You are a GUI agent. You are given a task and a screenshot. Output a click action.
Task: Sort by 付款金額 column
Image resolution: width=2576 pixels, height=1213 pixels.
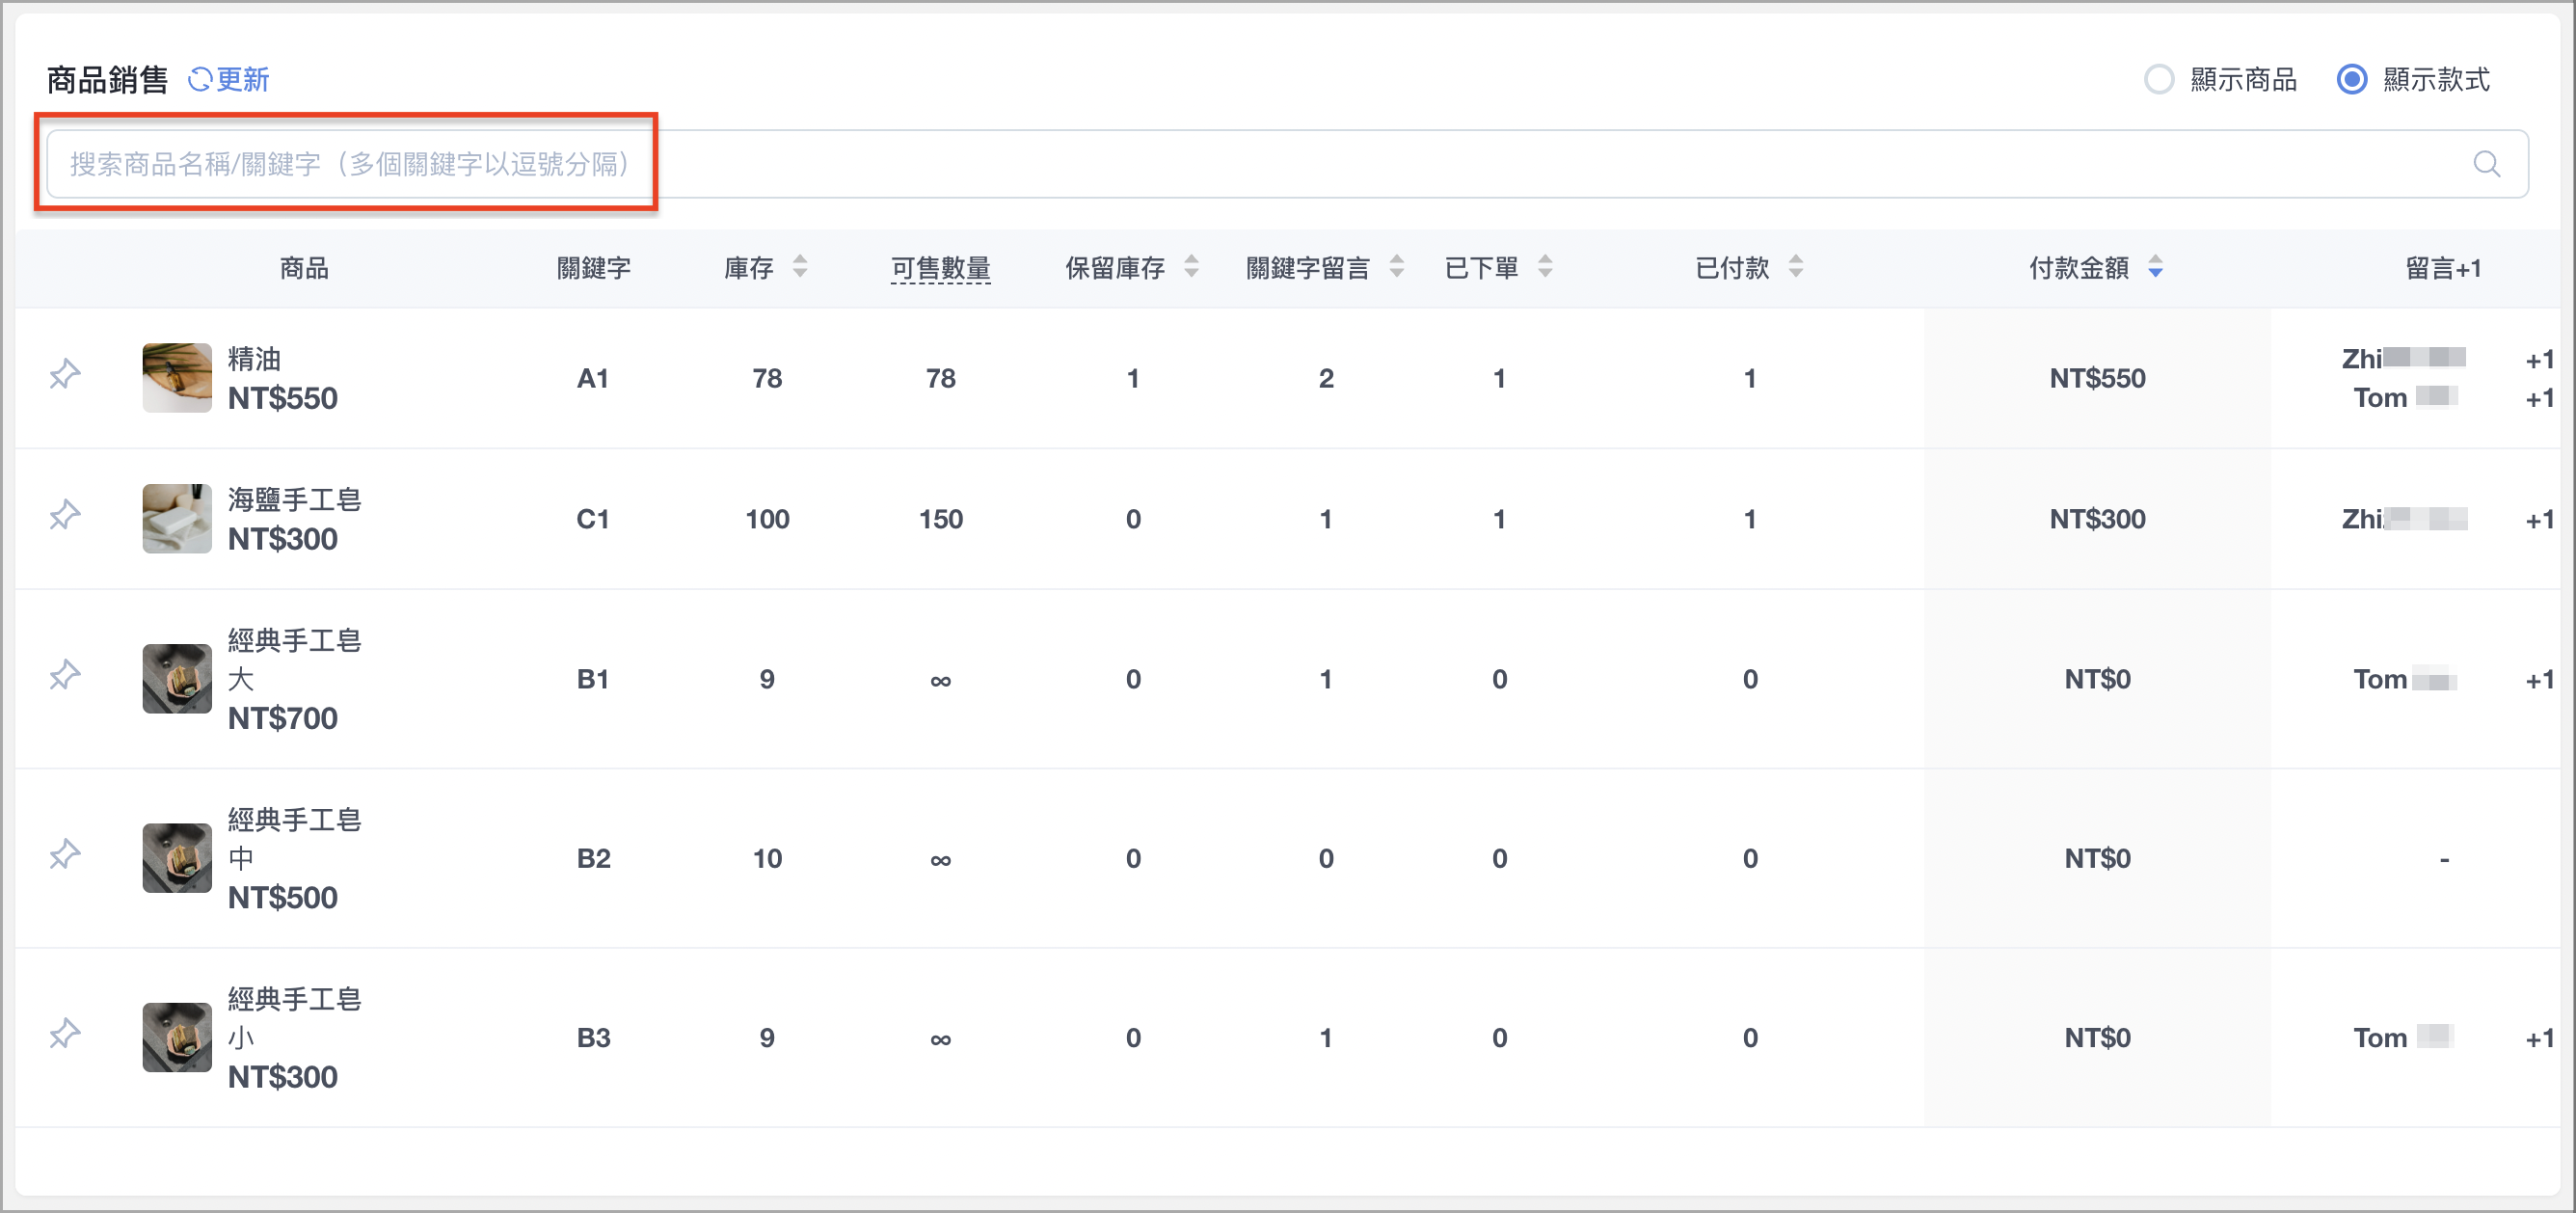pyautogui.click(x=2155, y=267)
